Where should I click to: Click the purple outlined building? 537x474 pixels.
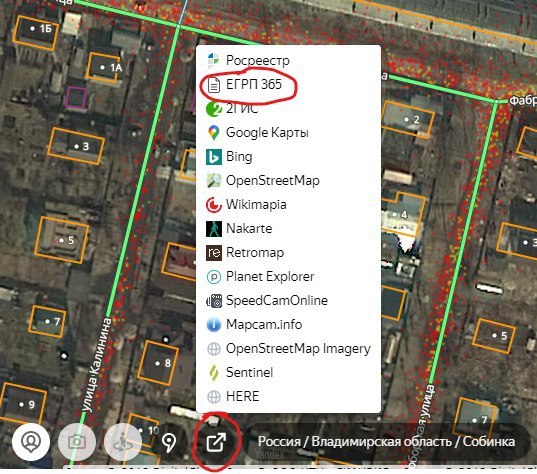pos(76,98)
